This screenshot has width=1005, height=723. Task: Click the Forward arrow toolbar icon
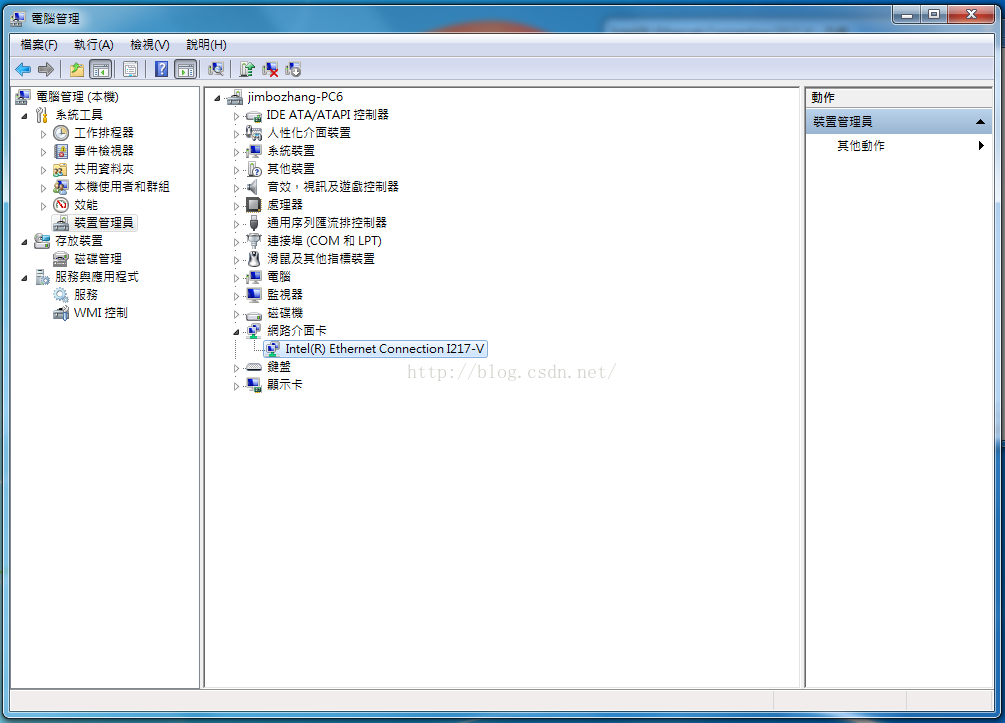tap(46, 69)
